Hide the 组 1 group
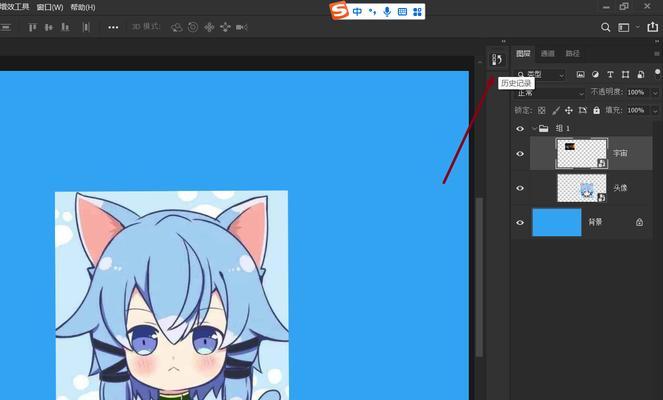The image size is (663, 400). click(520, 129)
